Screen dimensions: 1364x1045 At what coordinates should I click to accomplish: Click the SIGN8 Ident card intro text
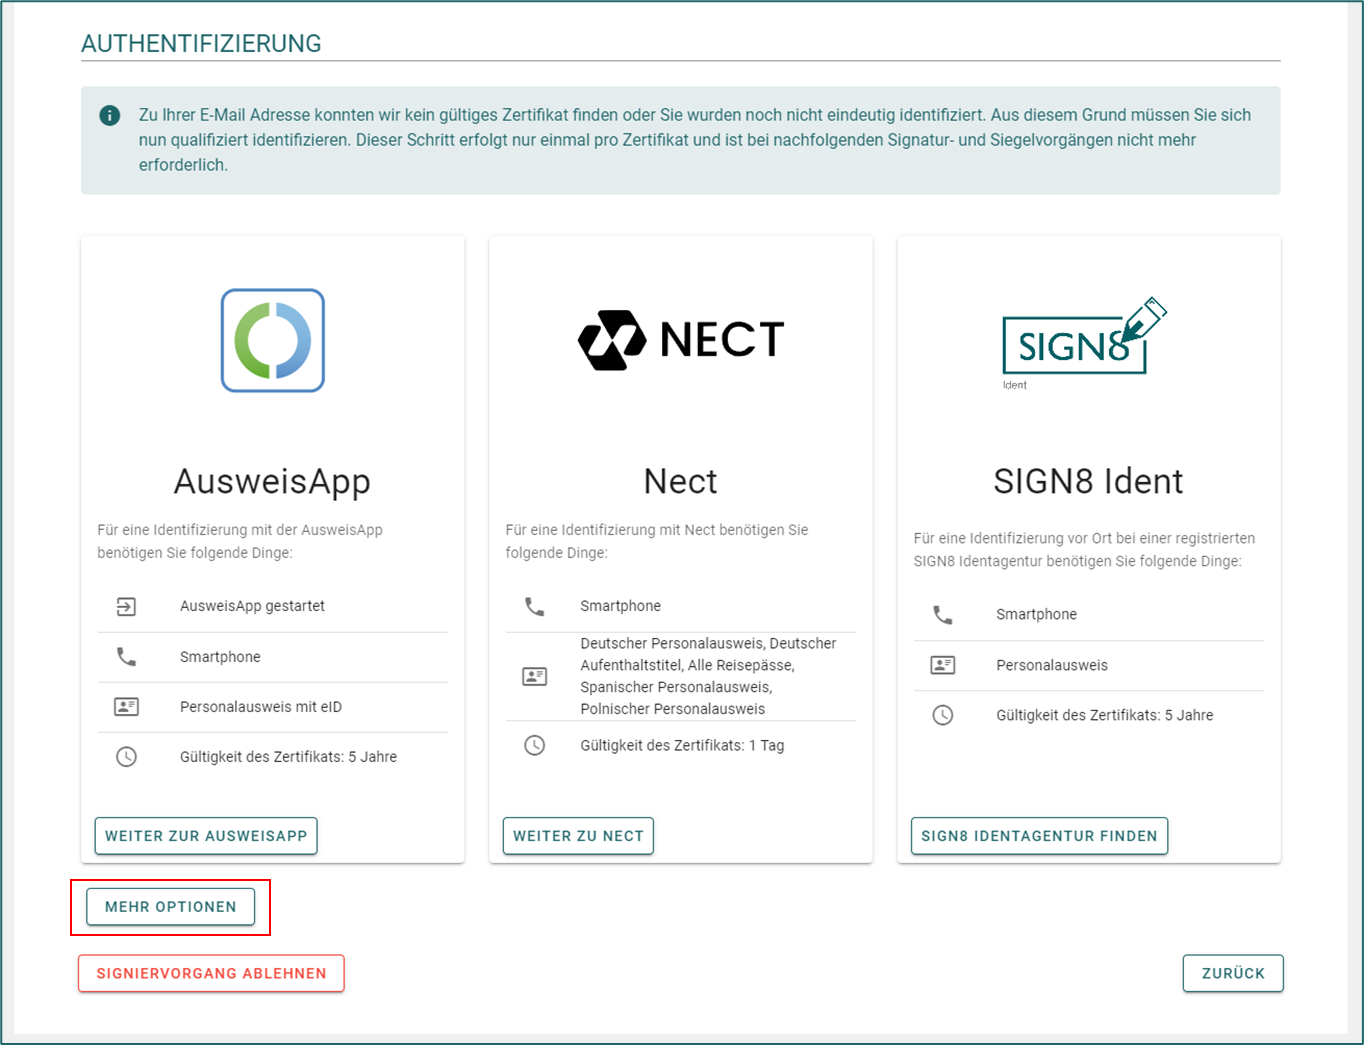pyautogui.click(x=1084, y=549)
